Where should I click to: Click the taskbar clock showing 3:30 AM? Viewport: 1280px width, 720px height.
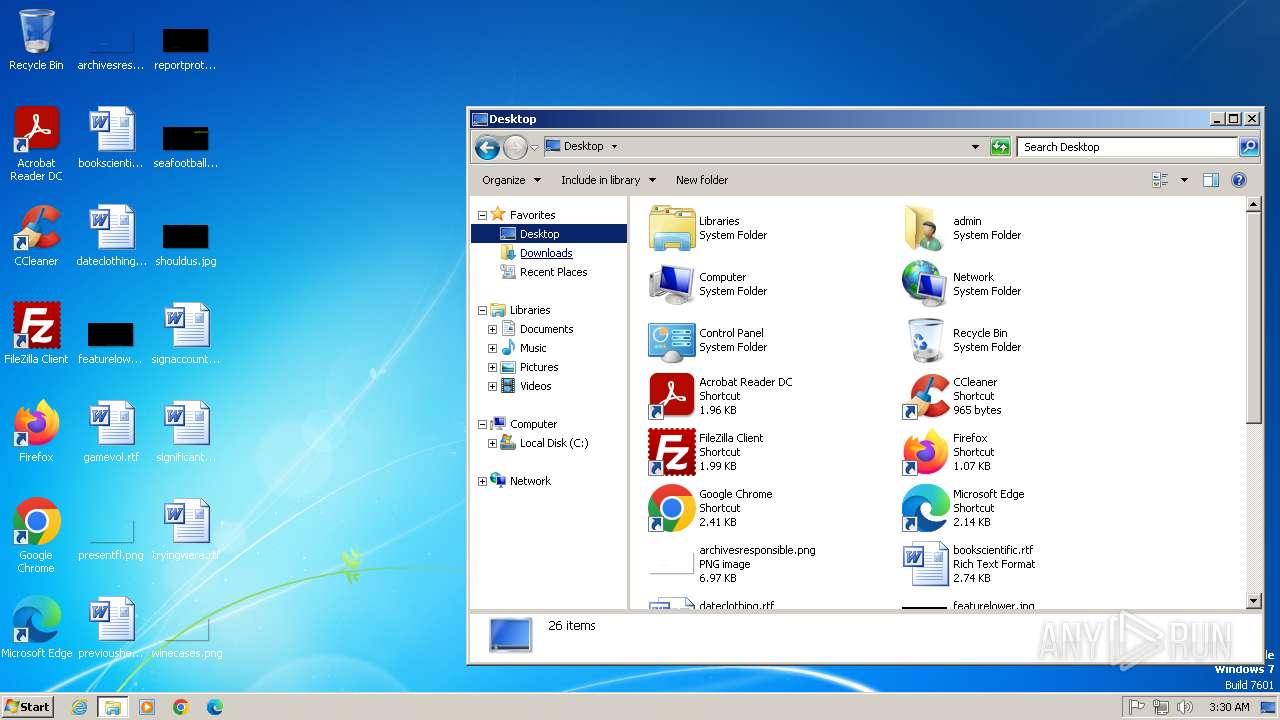coord(1229,707)
